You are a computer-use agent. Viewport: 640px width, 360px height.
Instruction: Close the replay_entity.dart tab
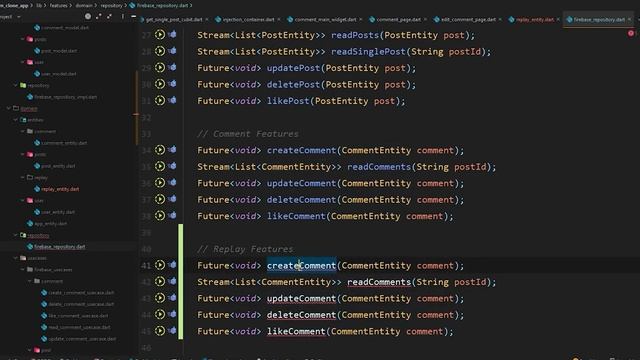tap(558, 19)
